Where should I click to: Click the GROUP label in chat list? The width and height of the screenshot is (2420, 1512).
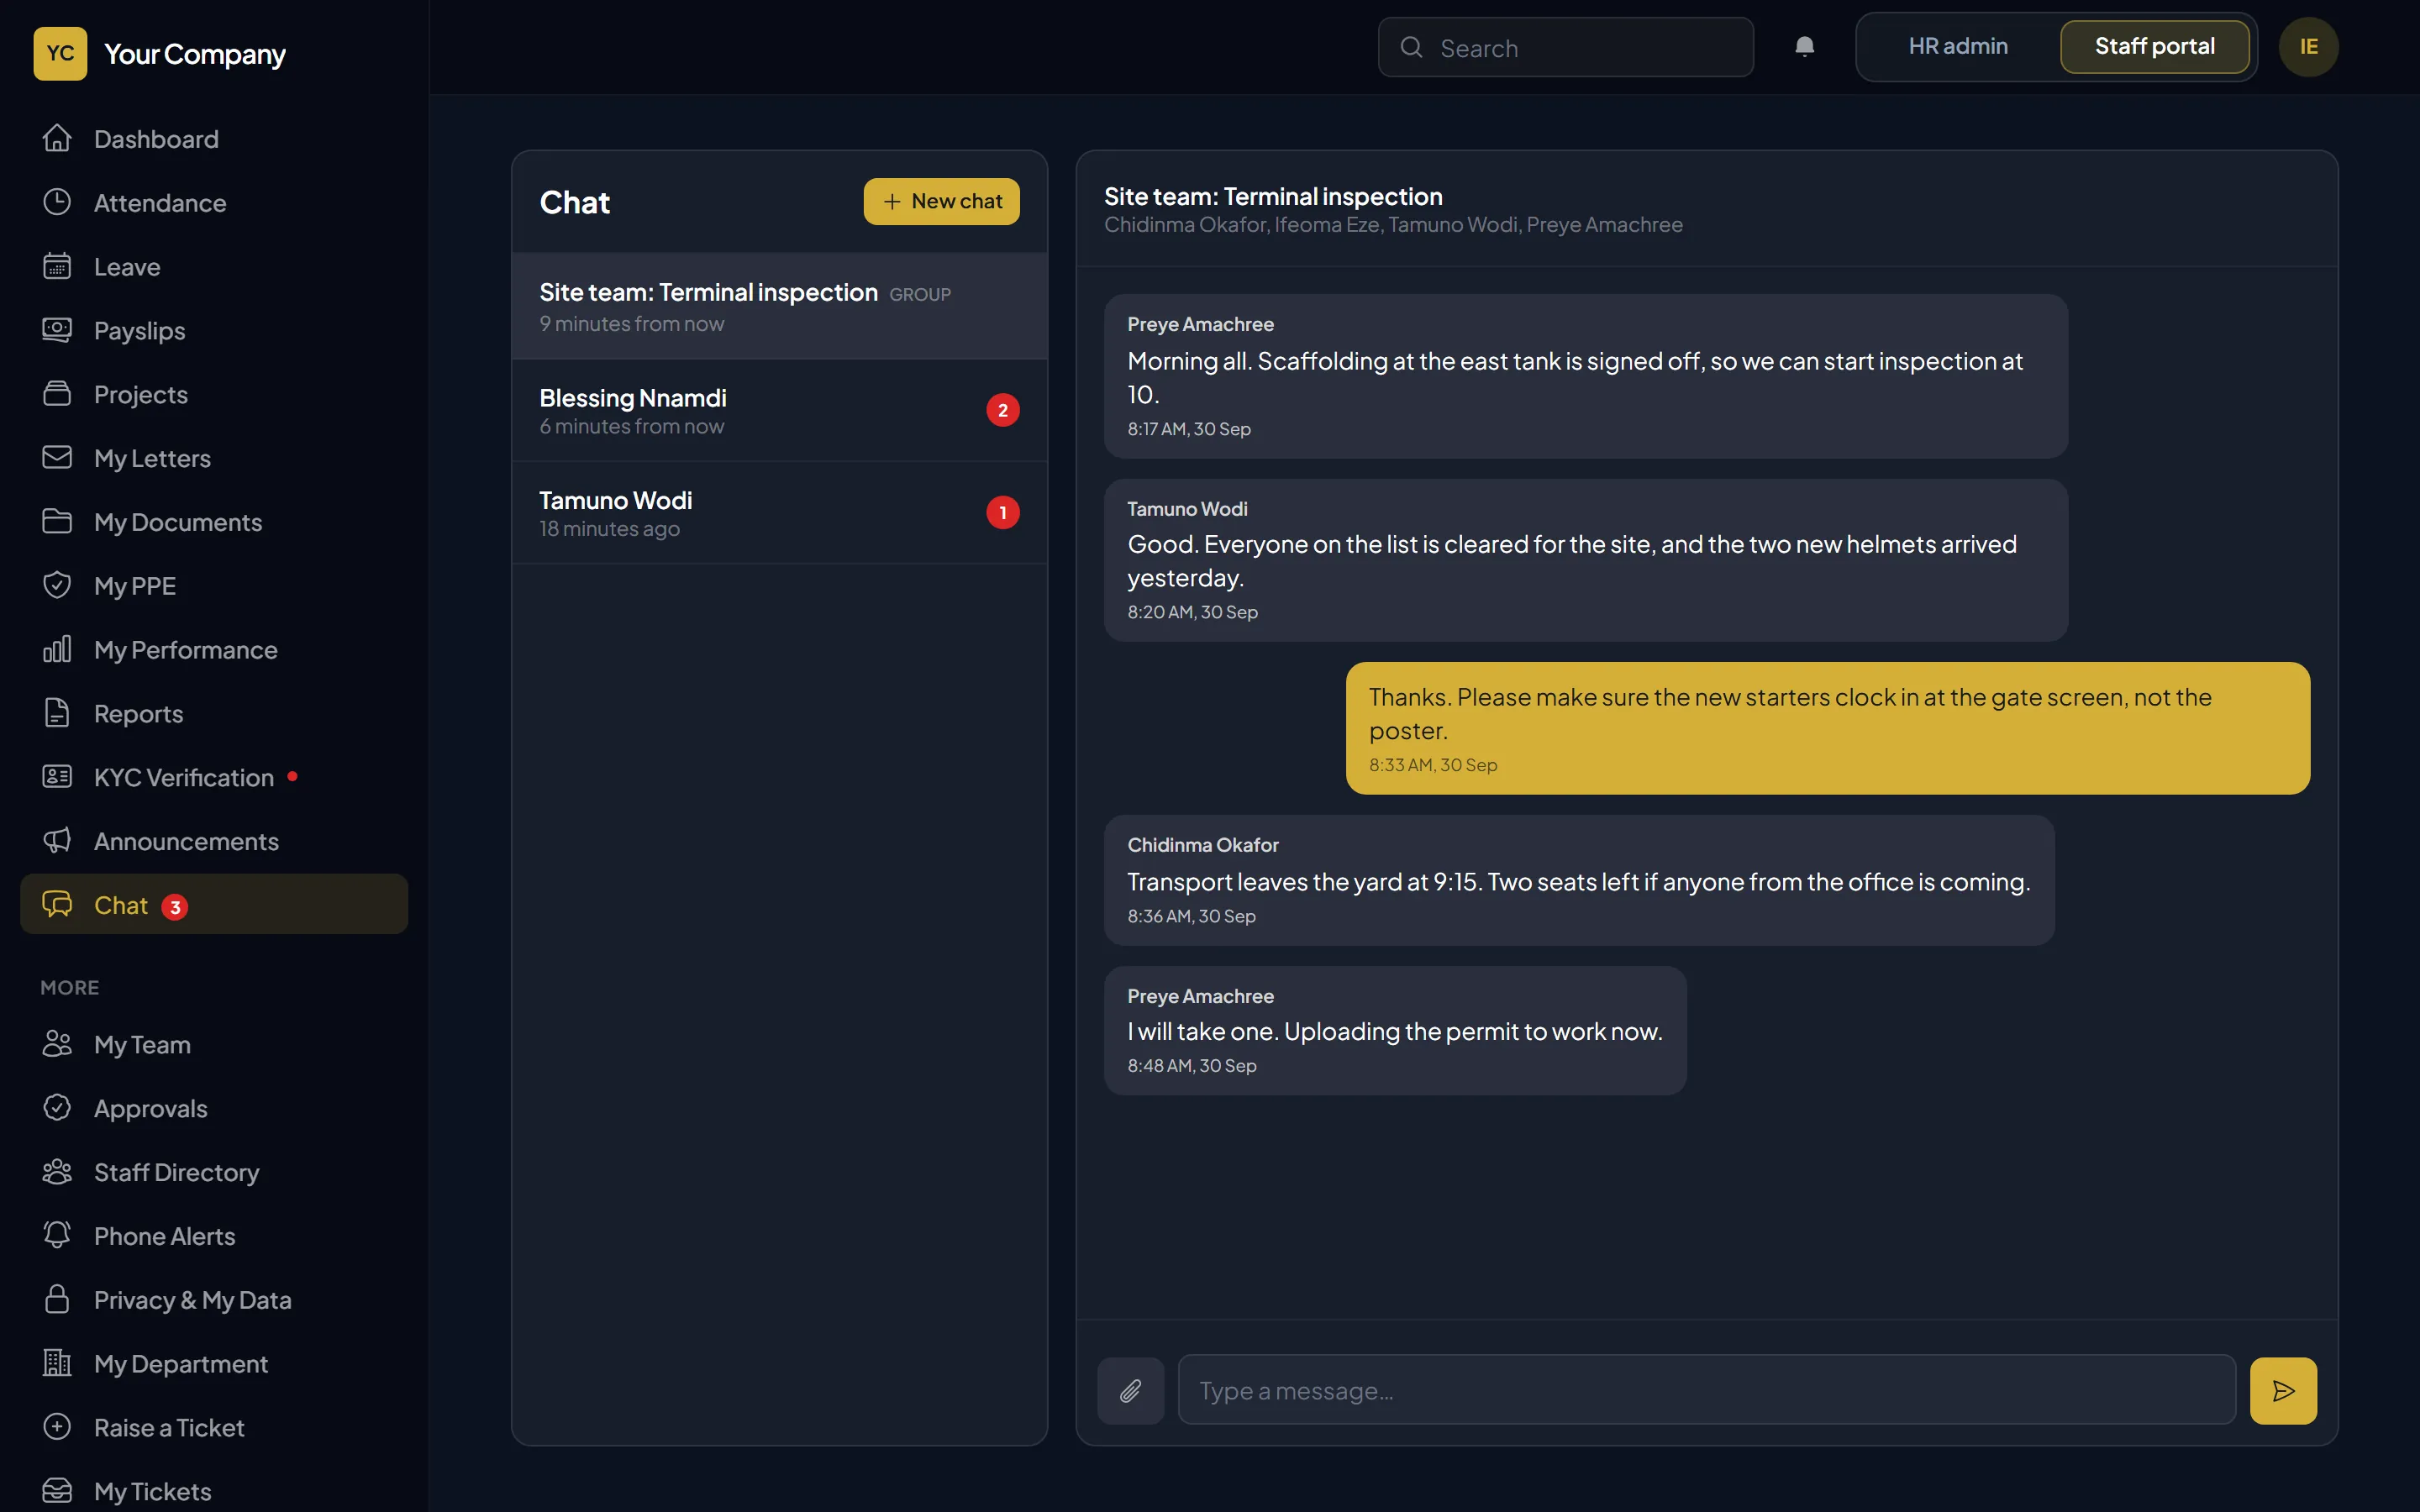(919, 295)
